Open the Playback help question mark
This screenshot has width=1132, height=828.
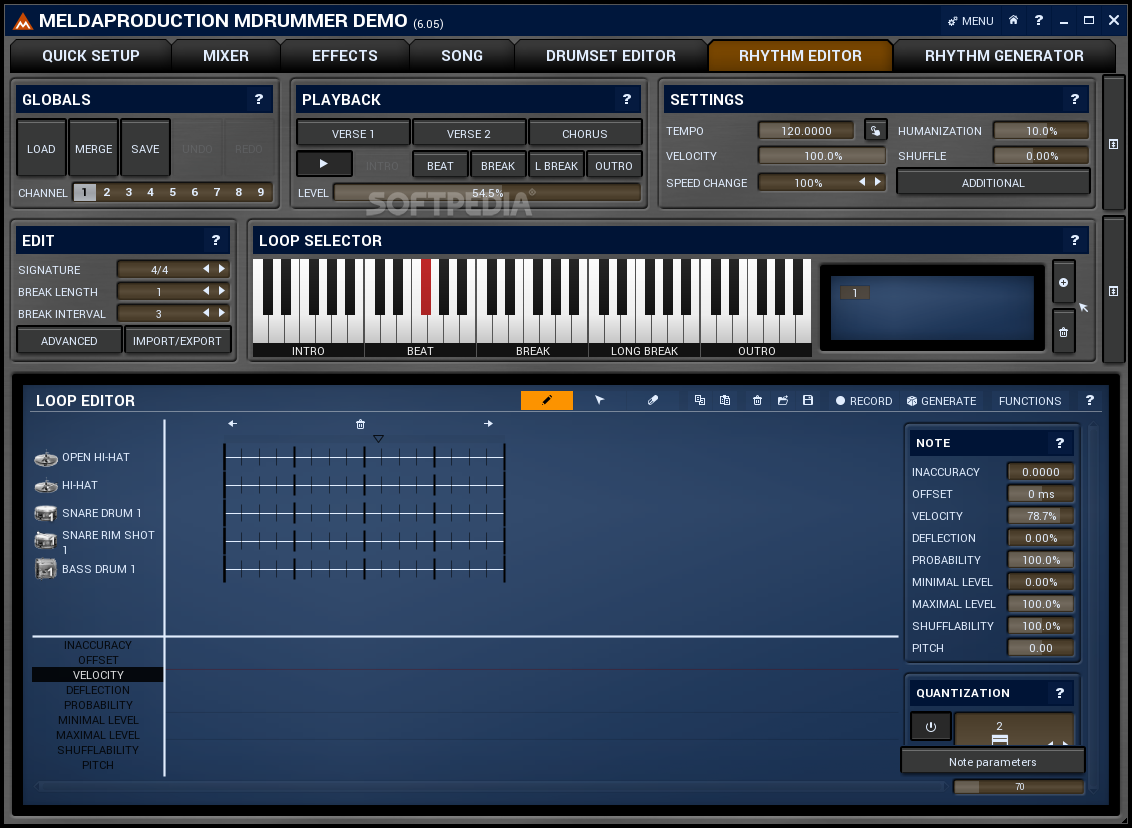[x=627, y=100]
